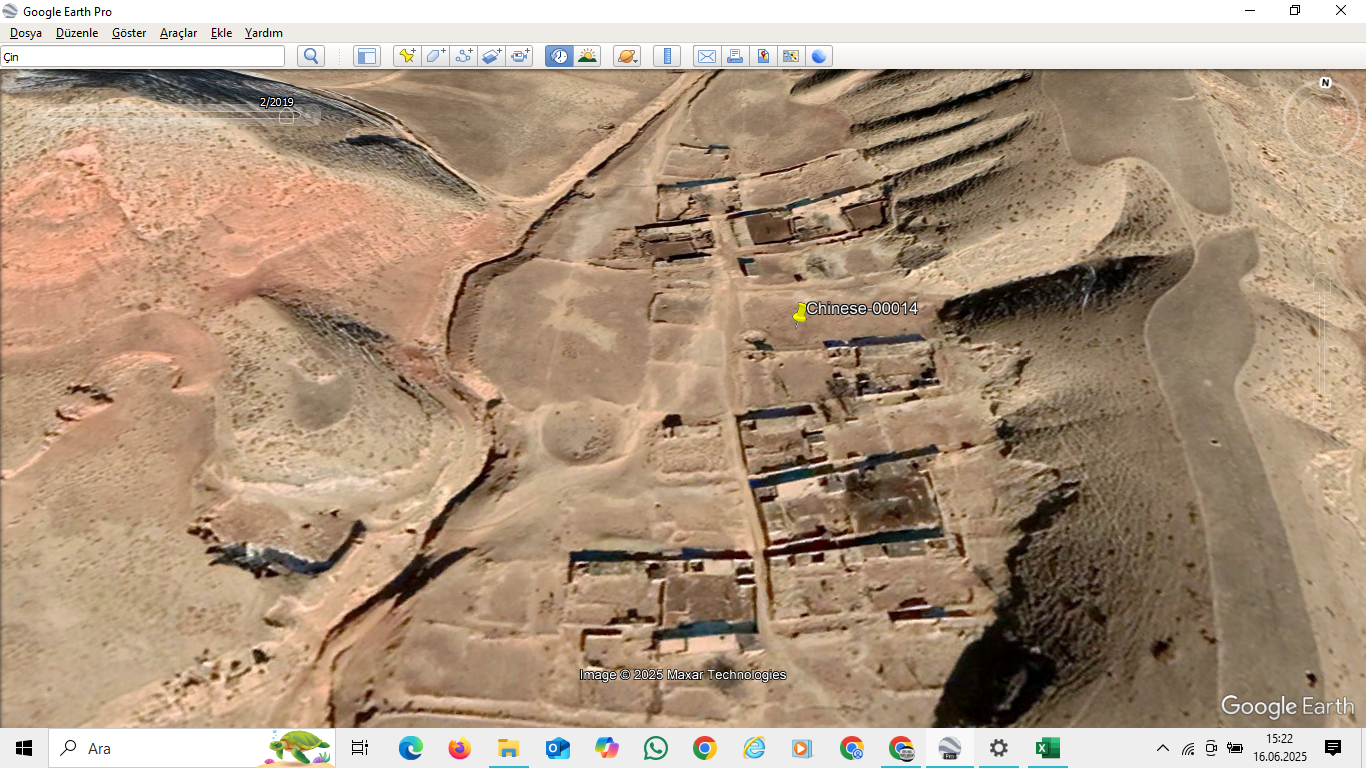1366x768 pixels.
Task: Click the blue Earth globe icon
Action: pyautogui.click(x=819, y=56)
